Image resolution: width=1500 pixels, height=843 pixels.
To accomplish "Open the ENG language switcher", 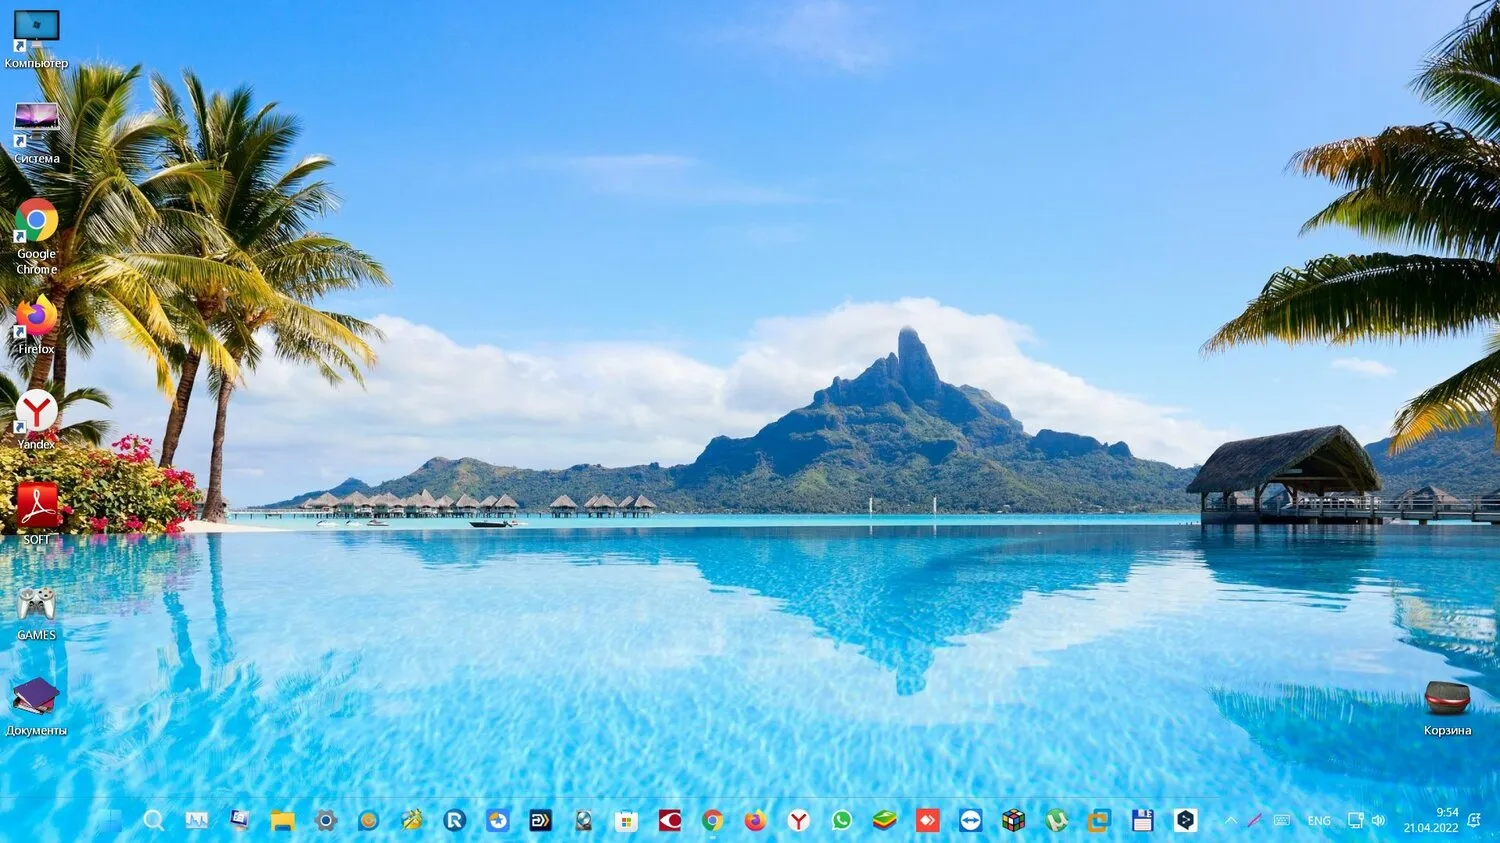I will pos(1319,821).
